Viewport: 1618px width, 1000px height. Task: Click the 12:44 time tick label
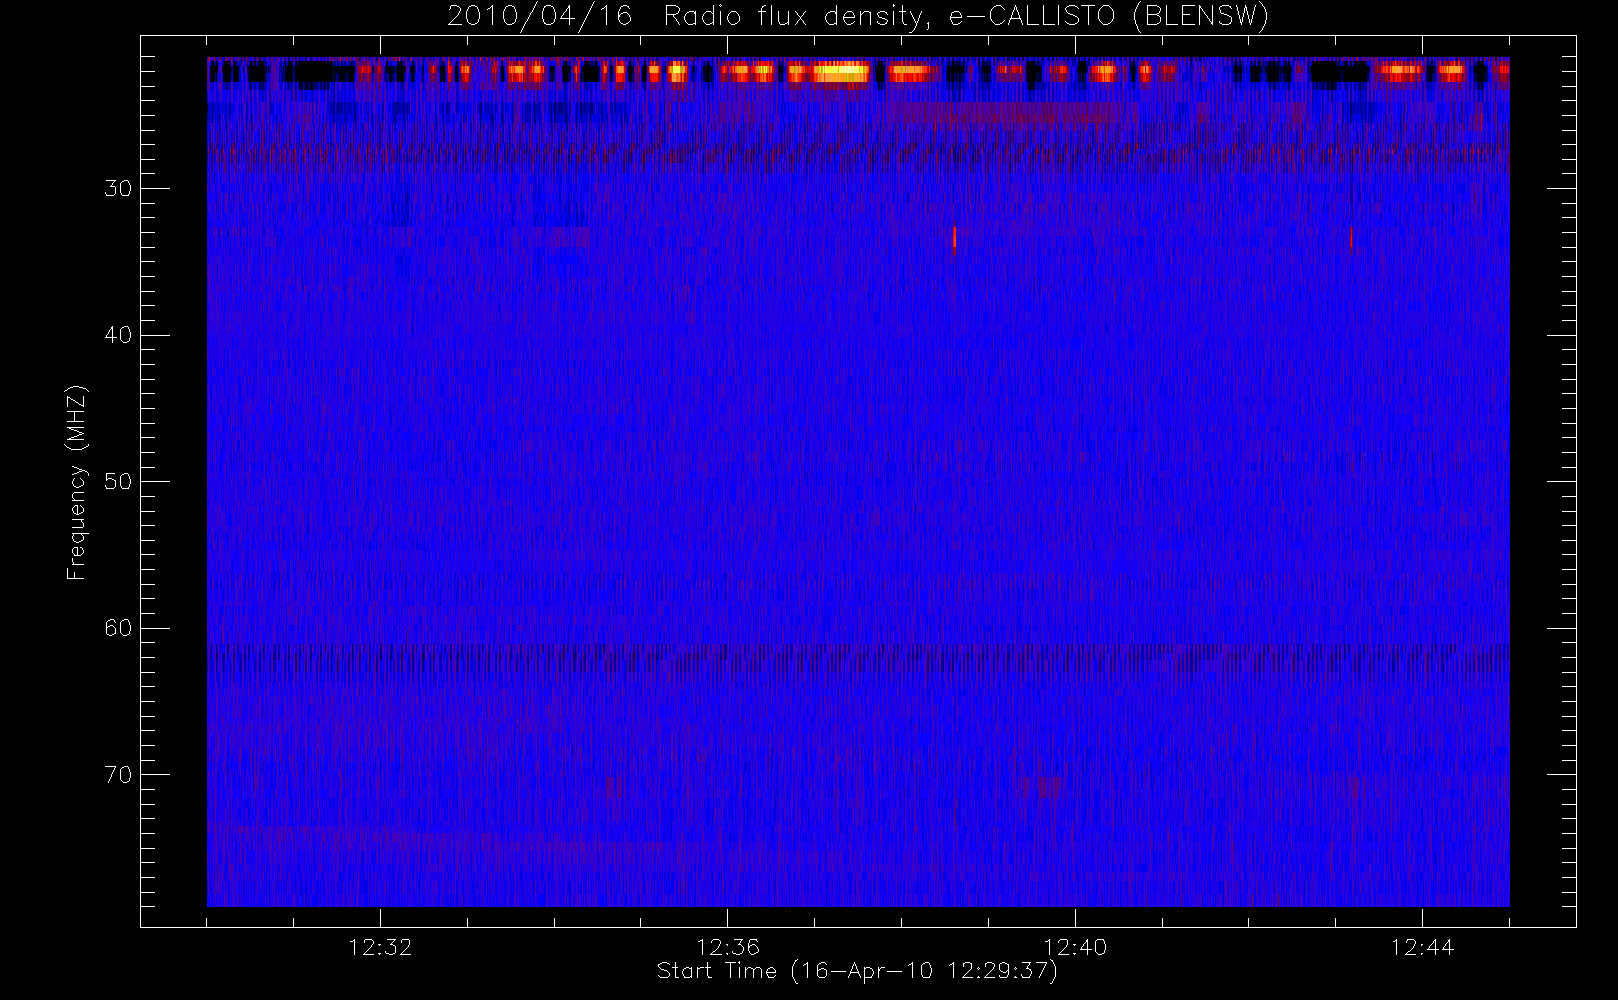pyautogui.click(x=1422, y=946)
